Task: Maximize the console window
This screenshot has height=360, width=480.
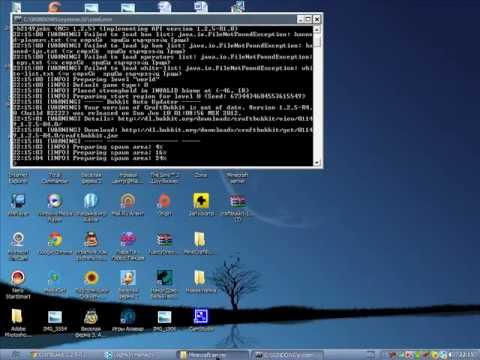Action: click(x=308, y=19)
